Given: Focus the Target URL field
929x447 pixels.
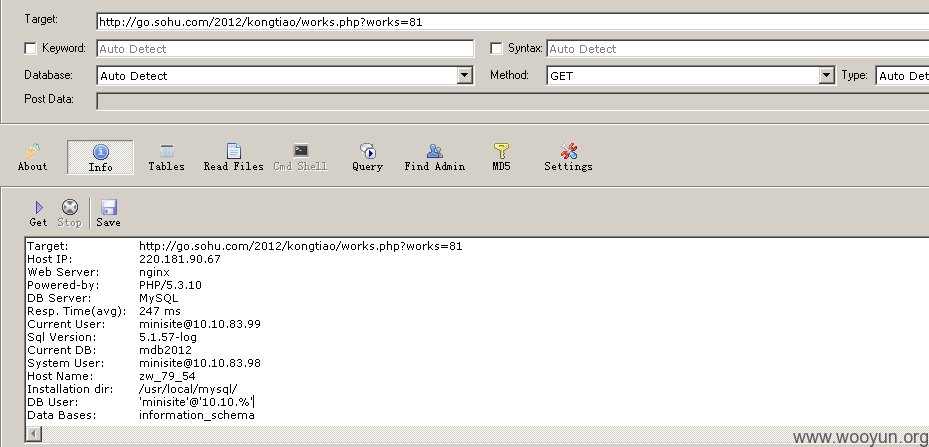Looking at the screenshot, I should click(x=512, y=22).
